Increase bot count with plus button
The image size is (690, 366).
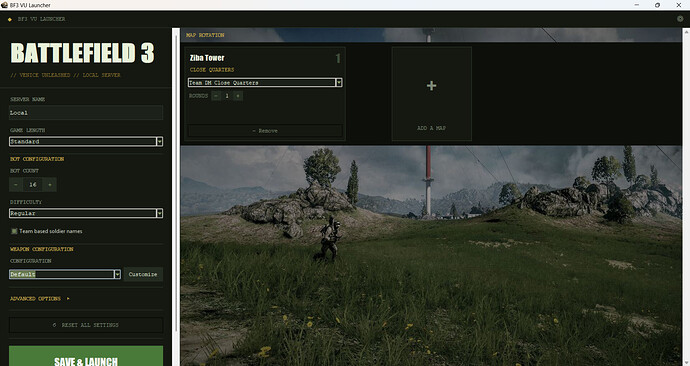pos(50,185)
